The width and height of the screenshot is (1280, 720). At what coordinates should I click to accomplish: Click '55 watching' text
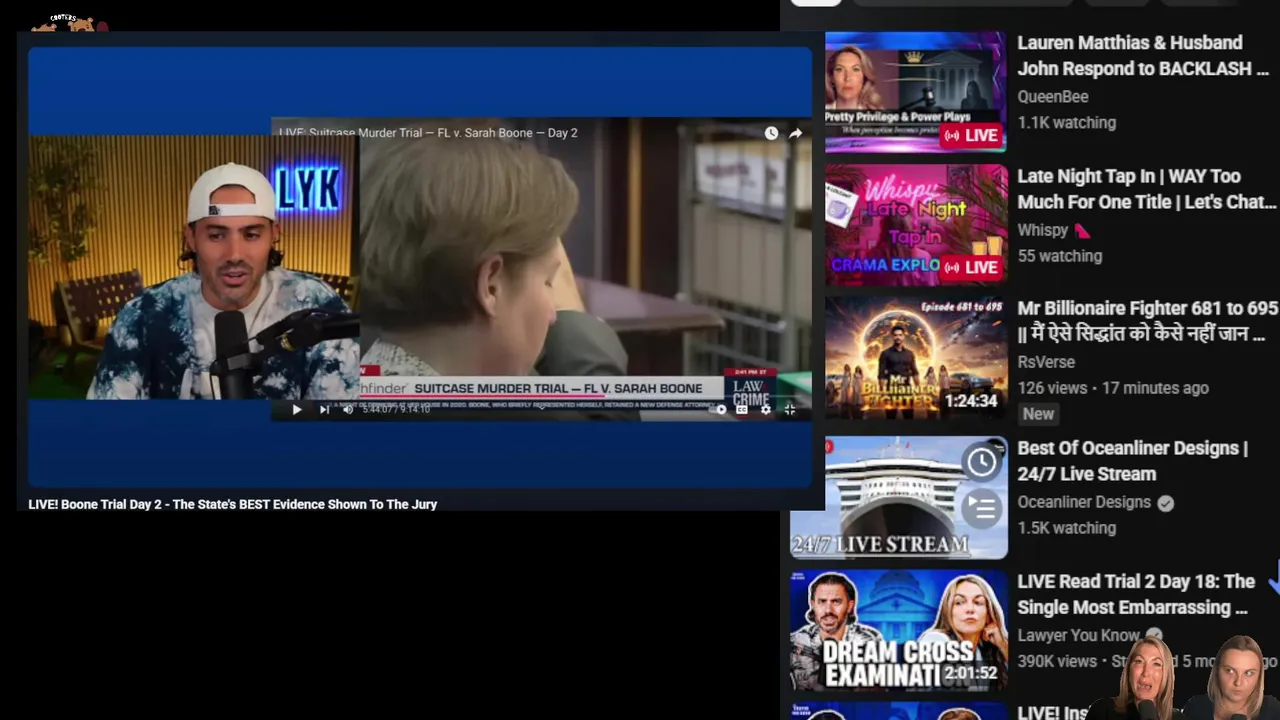point(1059,256)
